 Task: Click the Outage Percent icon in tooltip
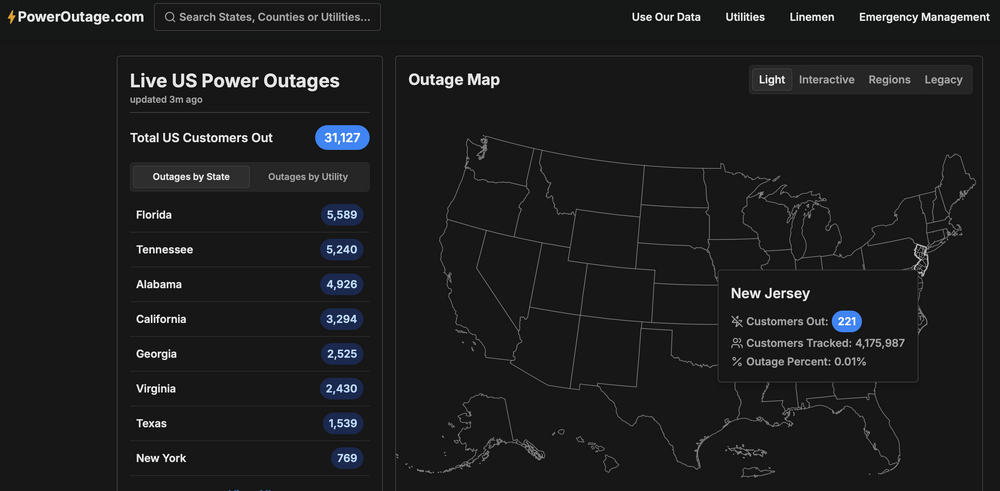click(x=737, y=362)
